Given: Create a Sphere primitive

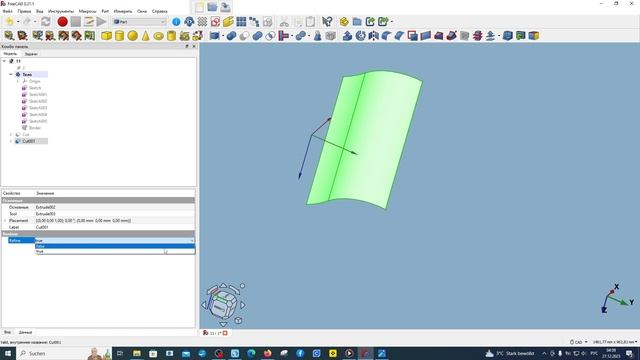Looking at the screenshot, I should (x=132, y=36).
